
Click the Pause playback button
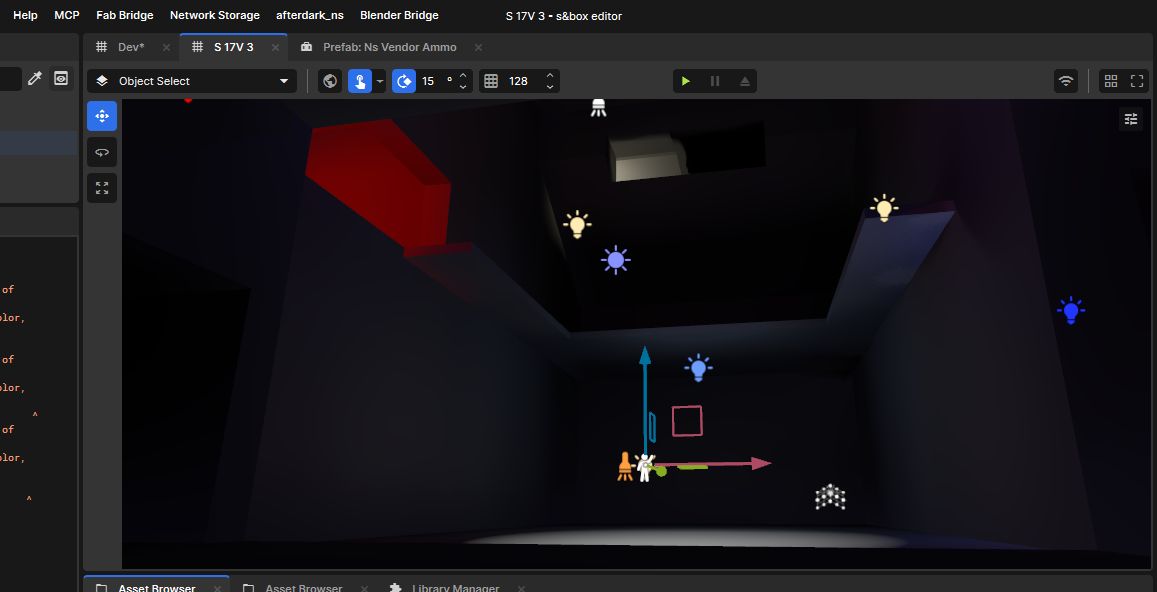(714, 81)
